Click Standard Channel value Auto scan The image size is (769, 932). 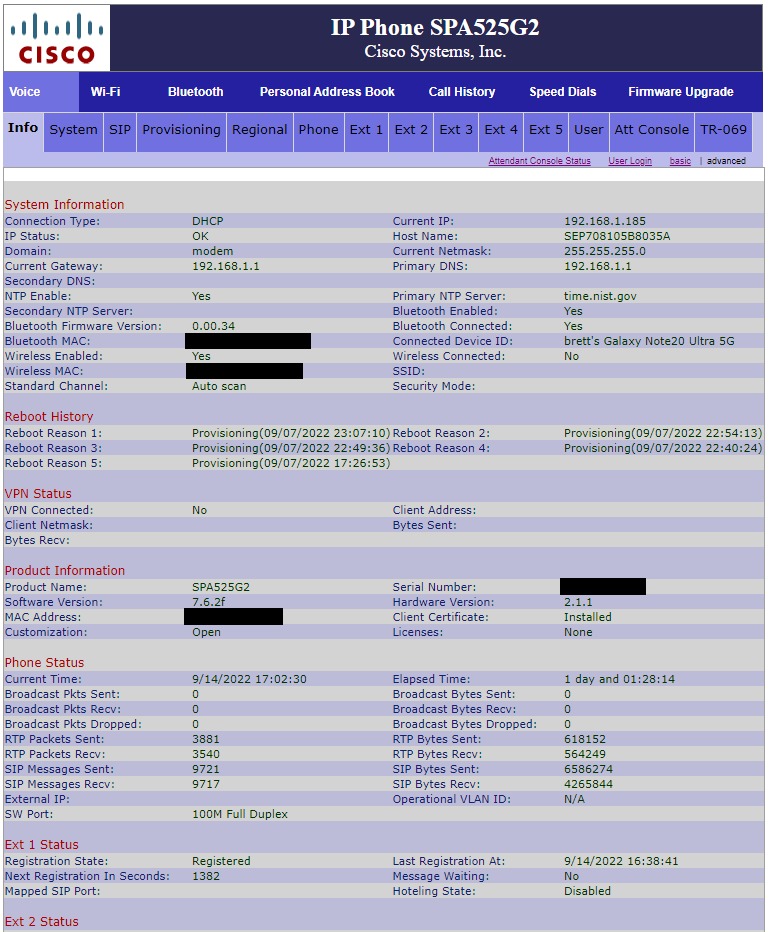tap(219, 386)
